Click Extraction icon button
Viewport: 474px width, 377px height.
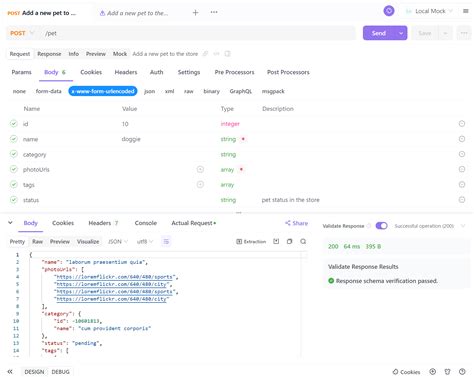point(251,241)
